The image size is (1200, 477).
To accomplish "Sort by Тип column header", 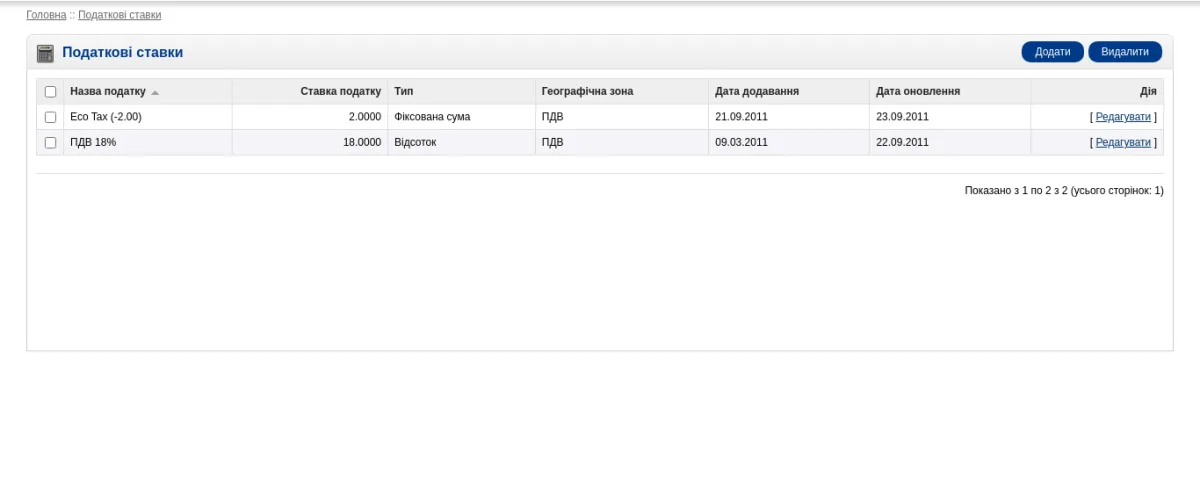I will [404, 91].
